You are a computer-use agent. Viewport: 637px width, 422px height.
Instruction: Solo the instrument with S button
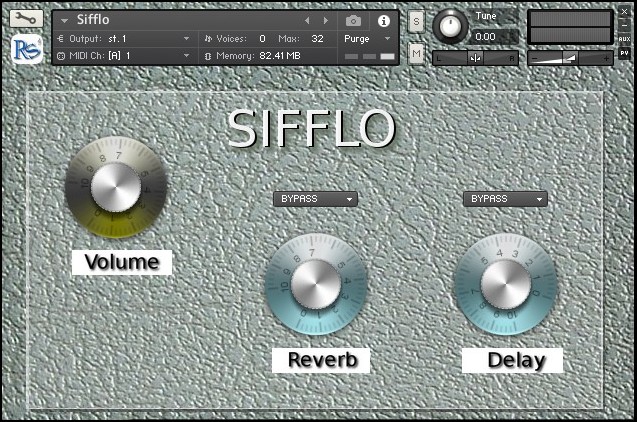(416, 22)
